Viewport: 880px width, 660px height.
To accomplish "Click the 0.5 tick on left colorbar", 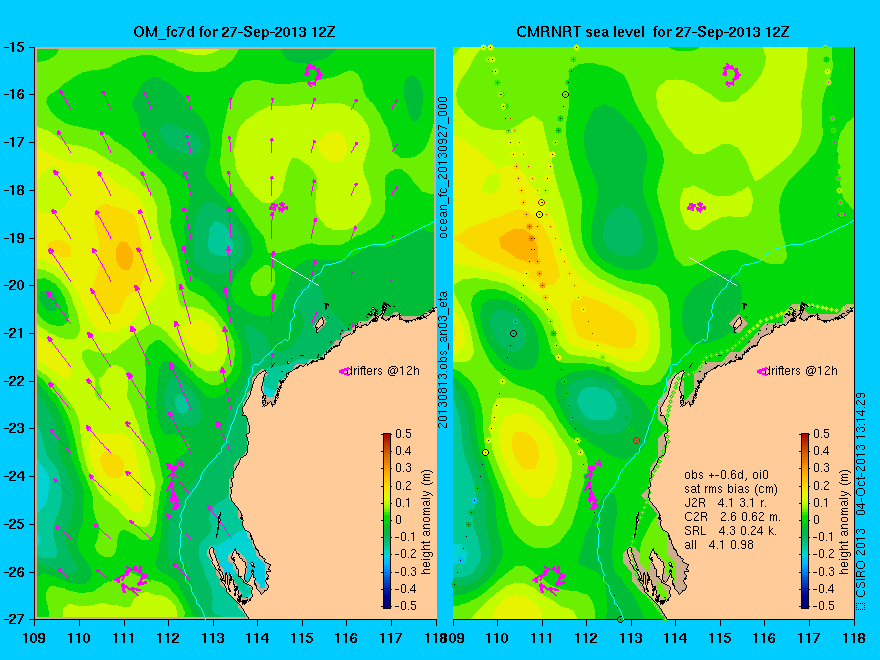I will 404,433.
